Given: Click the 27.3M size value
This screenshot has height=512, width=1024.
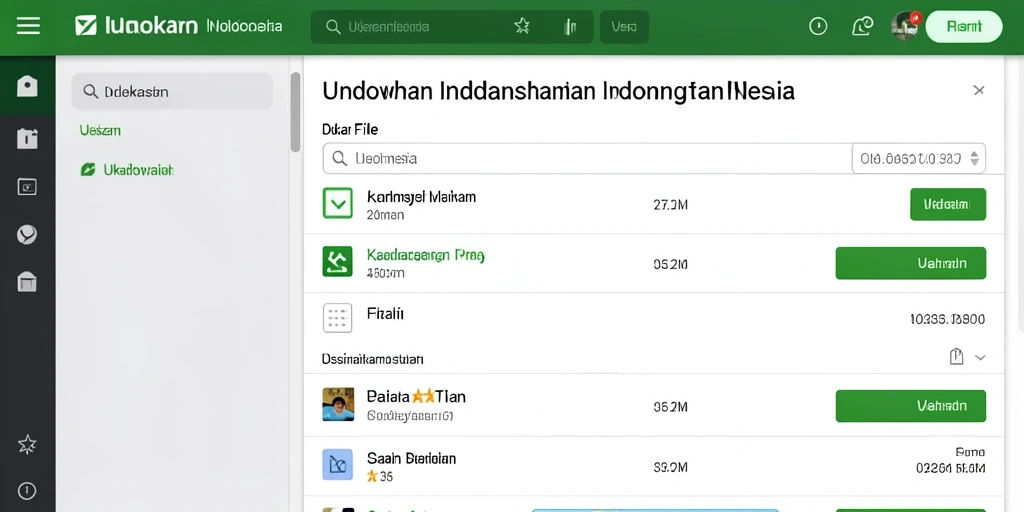Looking at the screenshot, I should (x=671, y=205).
